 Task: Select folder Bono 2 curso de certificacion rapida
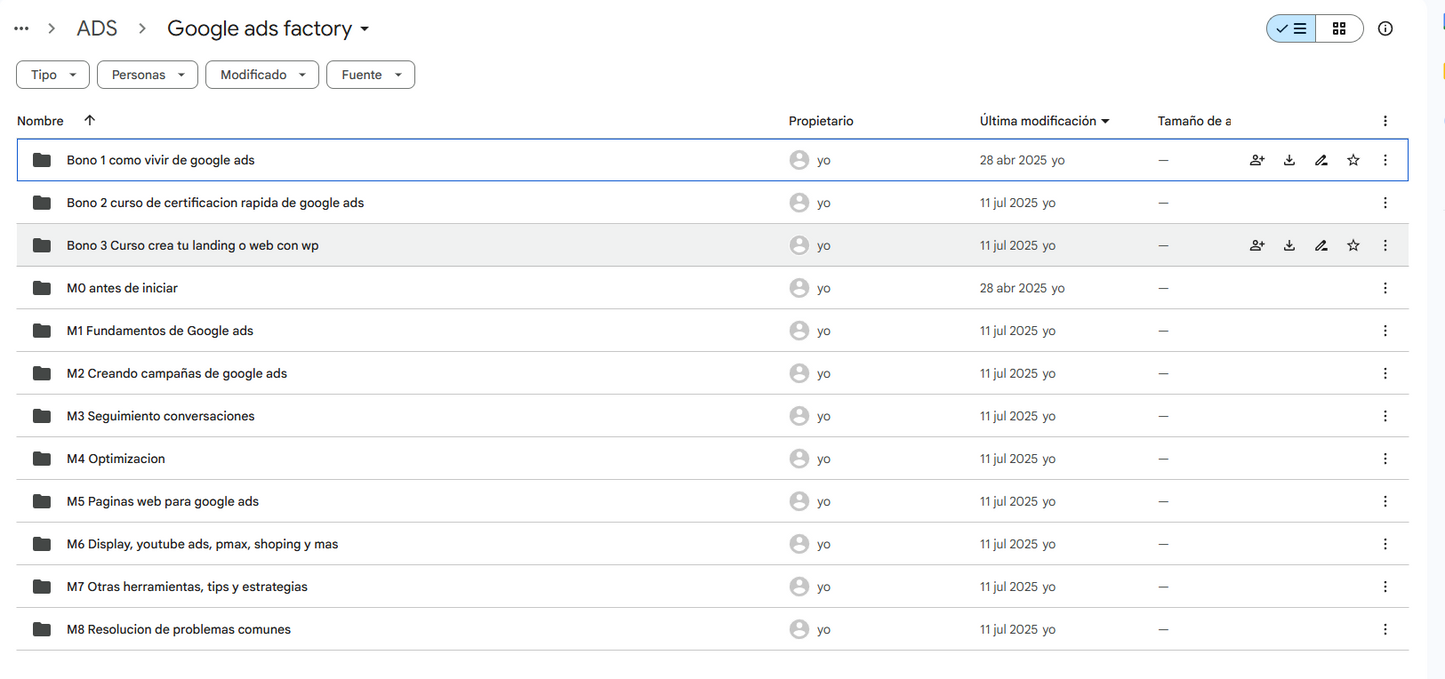point(215,203)
